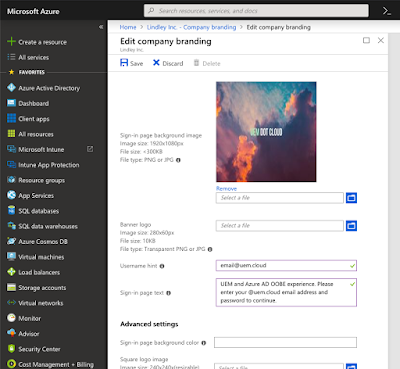Open the Resource groups icon

[x=11, y=180]
